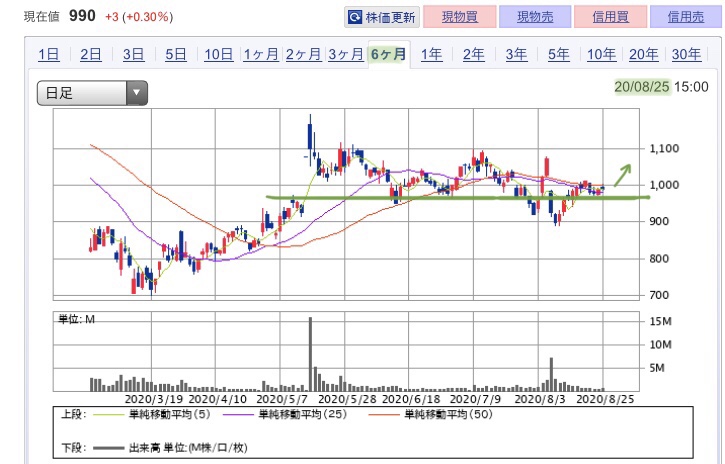Click the tallest volume bar in May
The image size is (725, 464).
pyautogui.click(x=310, y=354)
